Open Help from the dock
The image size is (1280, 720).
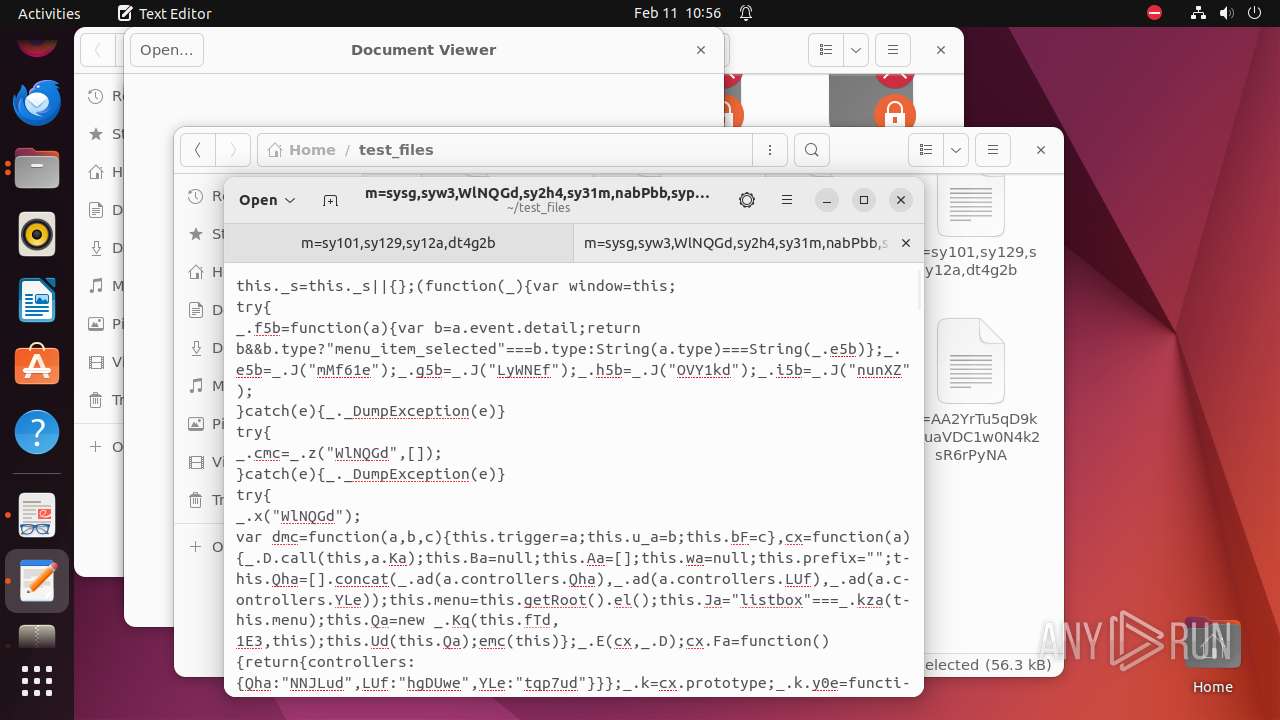pos(37,433)
